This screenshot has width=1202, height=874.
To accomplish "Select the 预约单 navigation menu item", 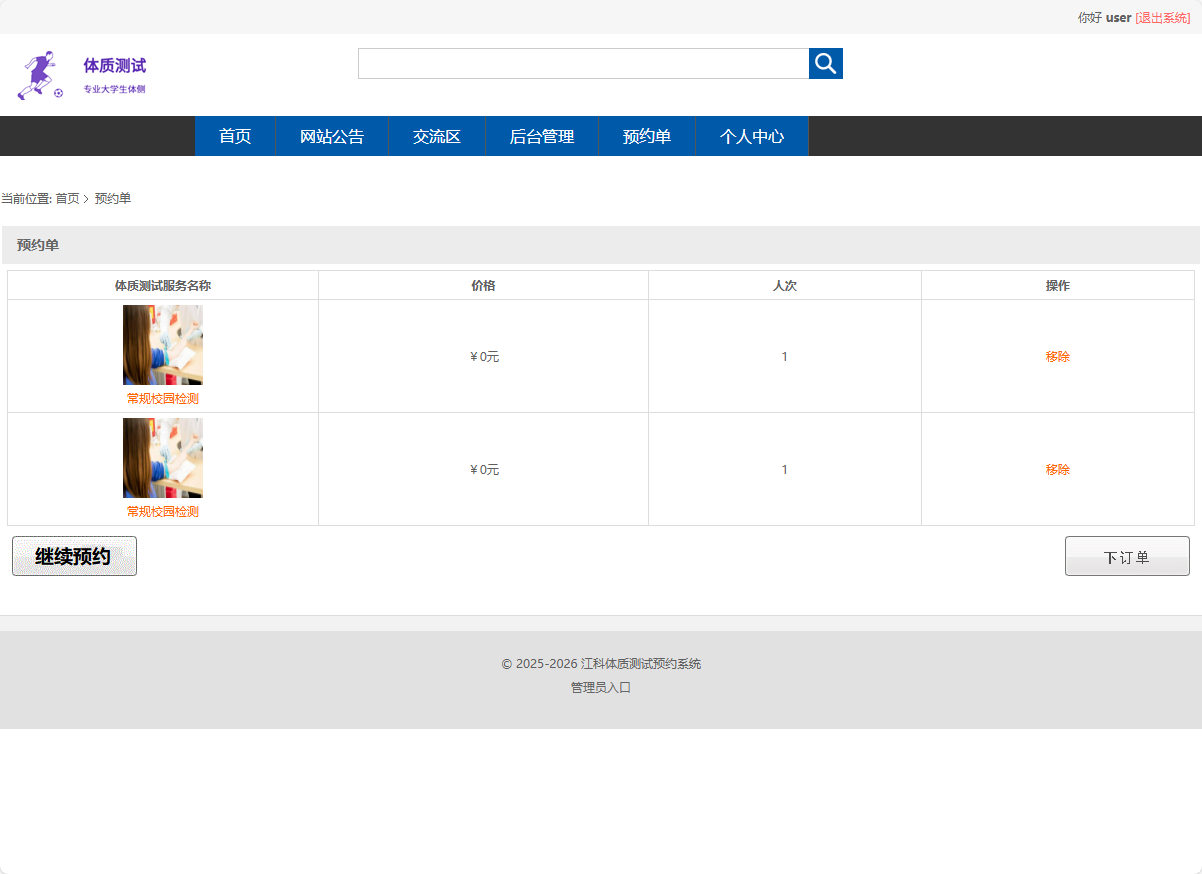I will [x=647, y=136].
